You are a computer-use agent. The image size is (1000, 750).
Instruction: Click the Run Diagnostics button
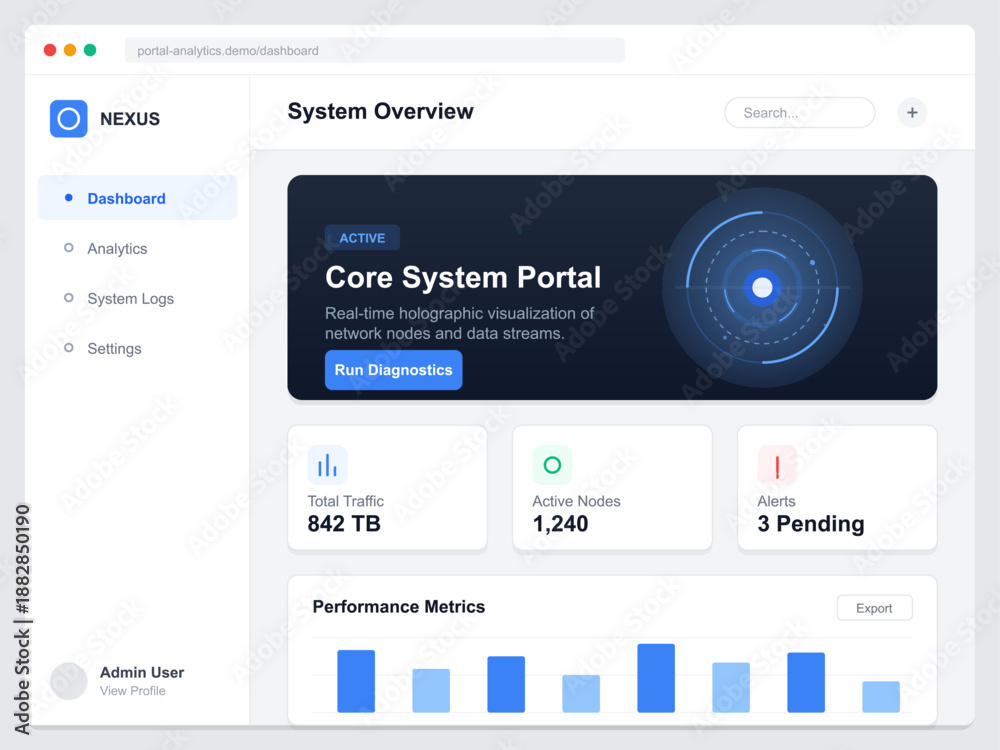[393, 370]
